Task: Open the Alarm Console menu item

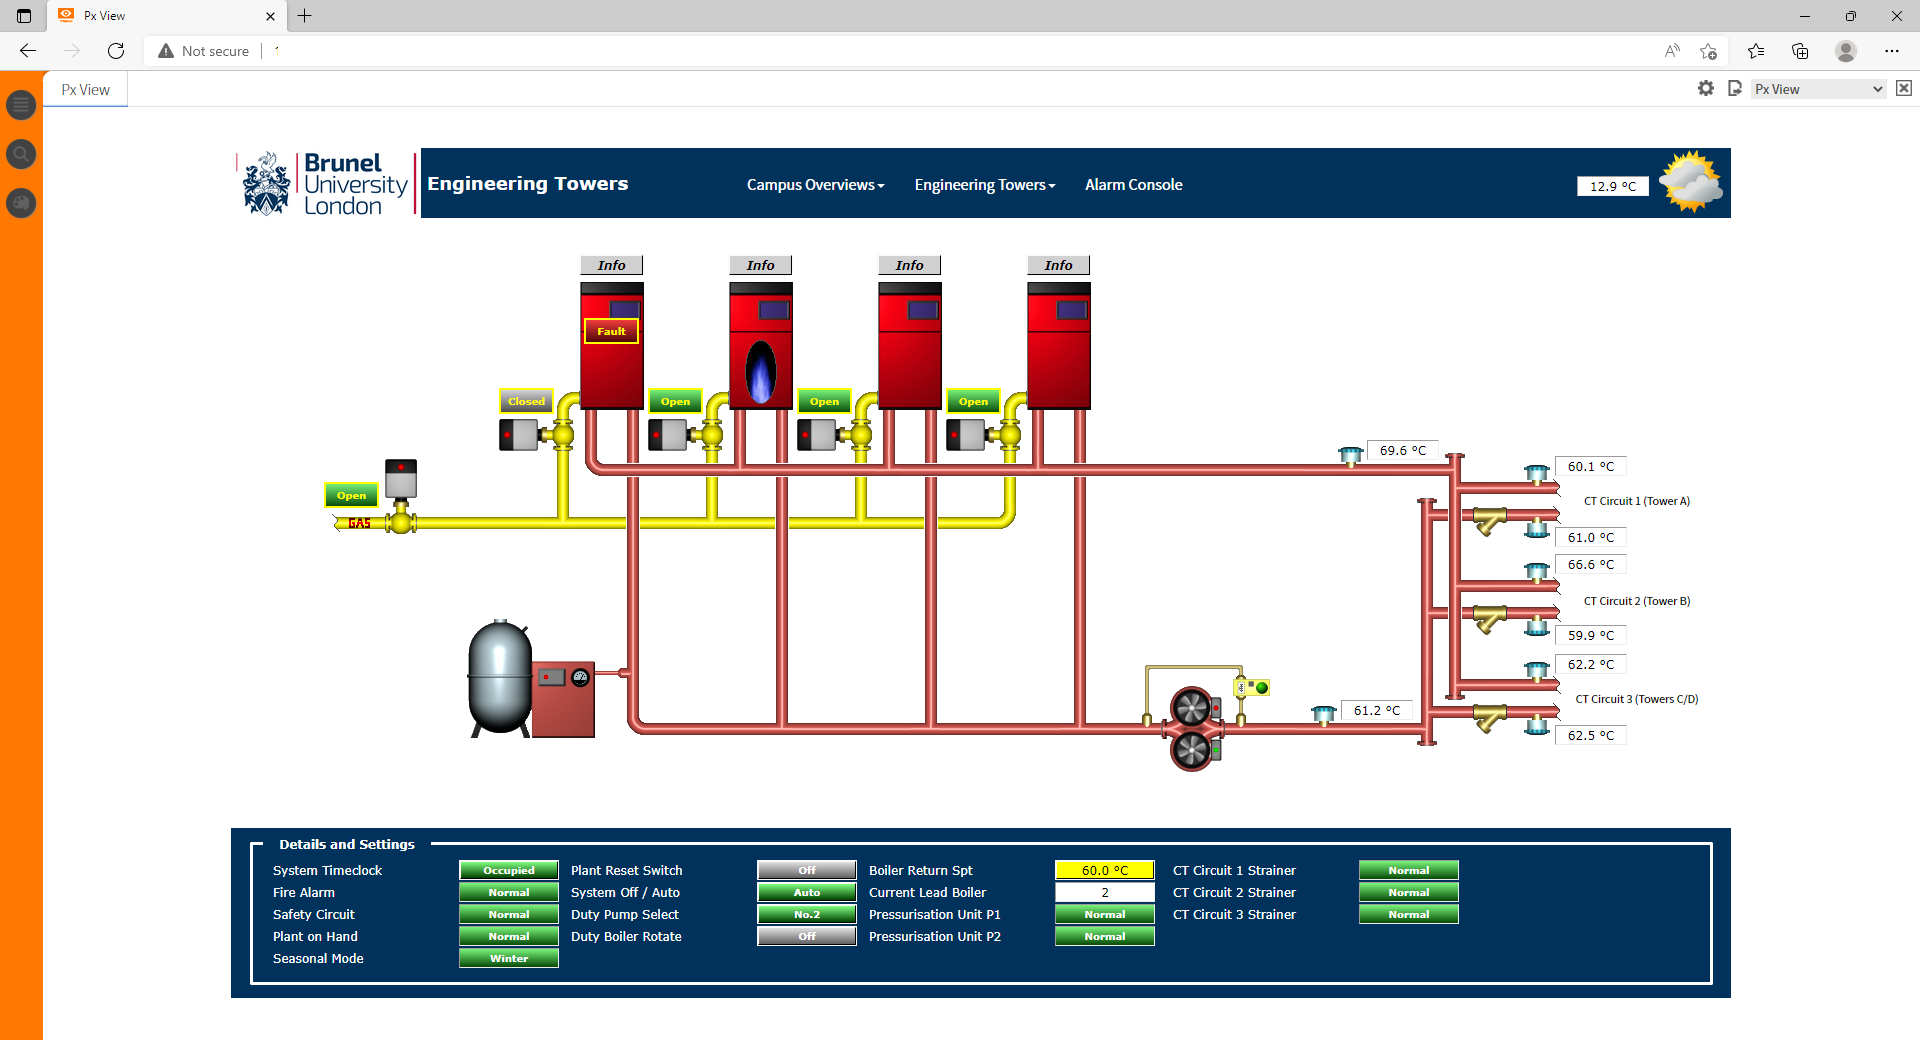Action: coord(1133,185)
